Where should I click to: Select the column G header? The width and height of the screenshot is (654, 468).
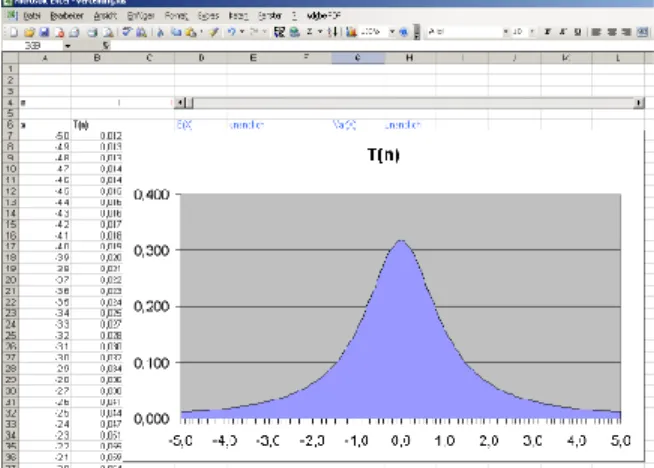point(358,58)
